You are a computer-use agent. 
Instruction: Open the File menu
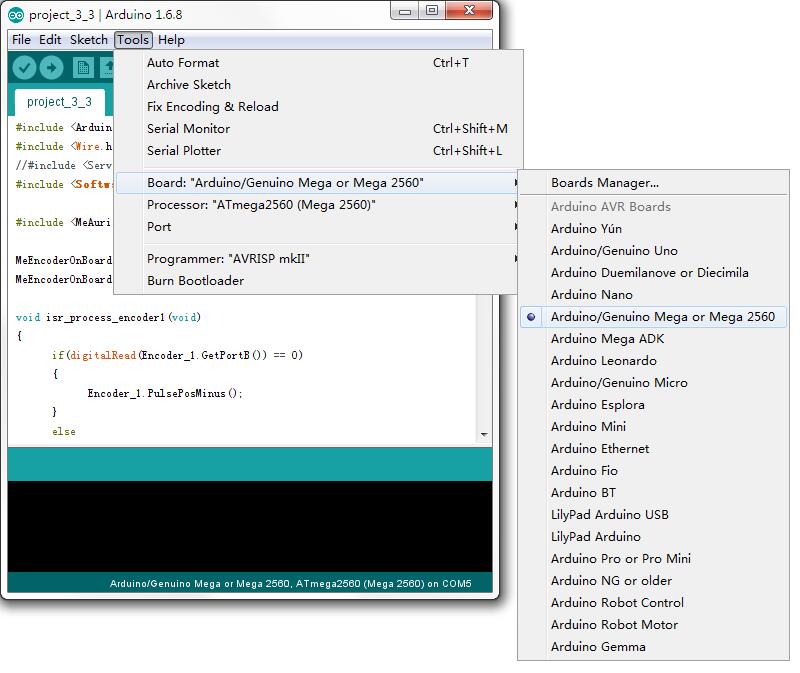click(x=21, y=40)
